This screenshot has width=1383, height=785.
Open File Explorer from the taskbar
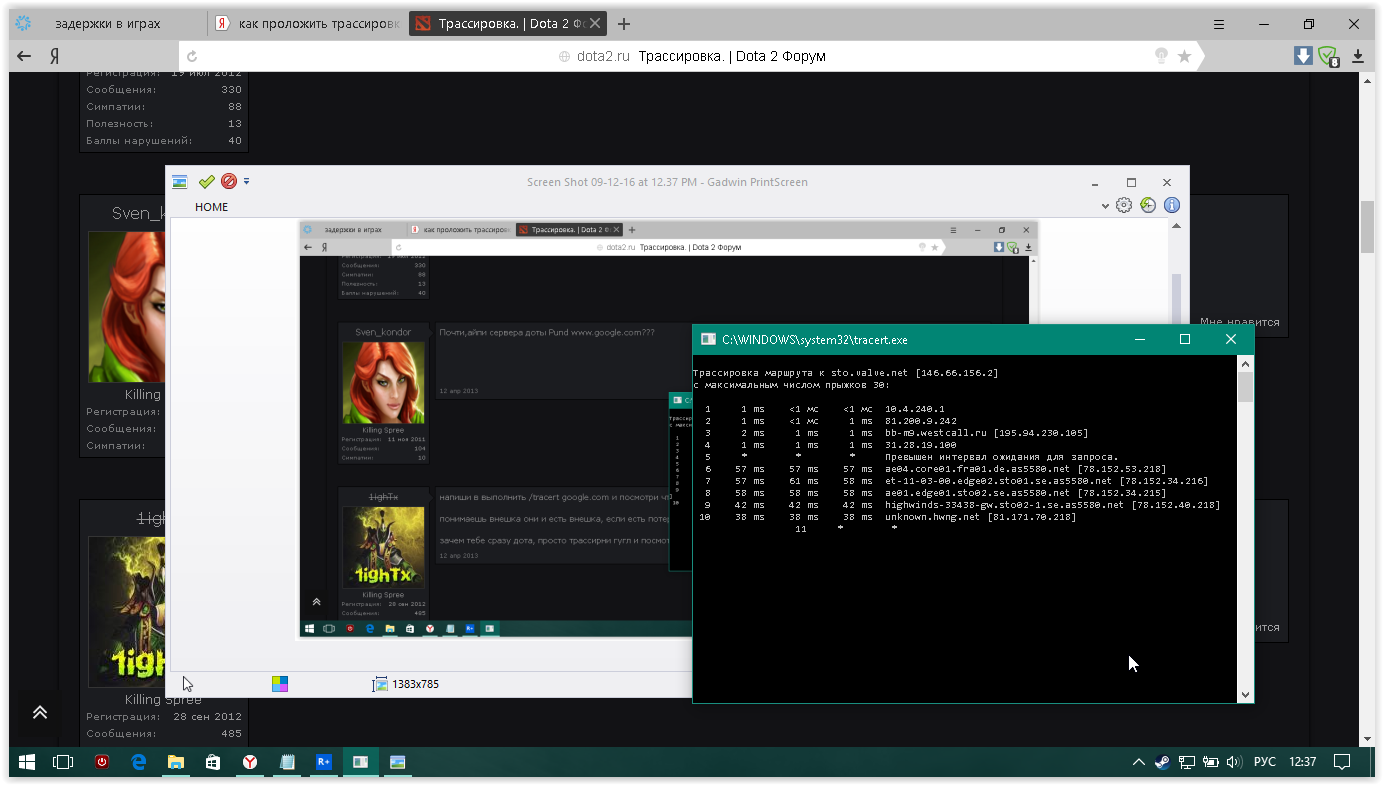[x=176, y=762]
